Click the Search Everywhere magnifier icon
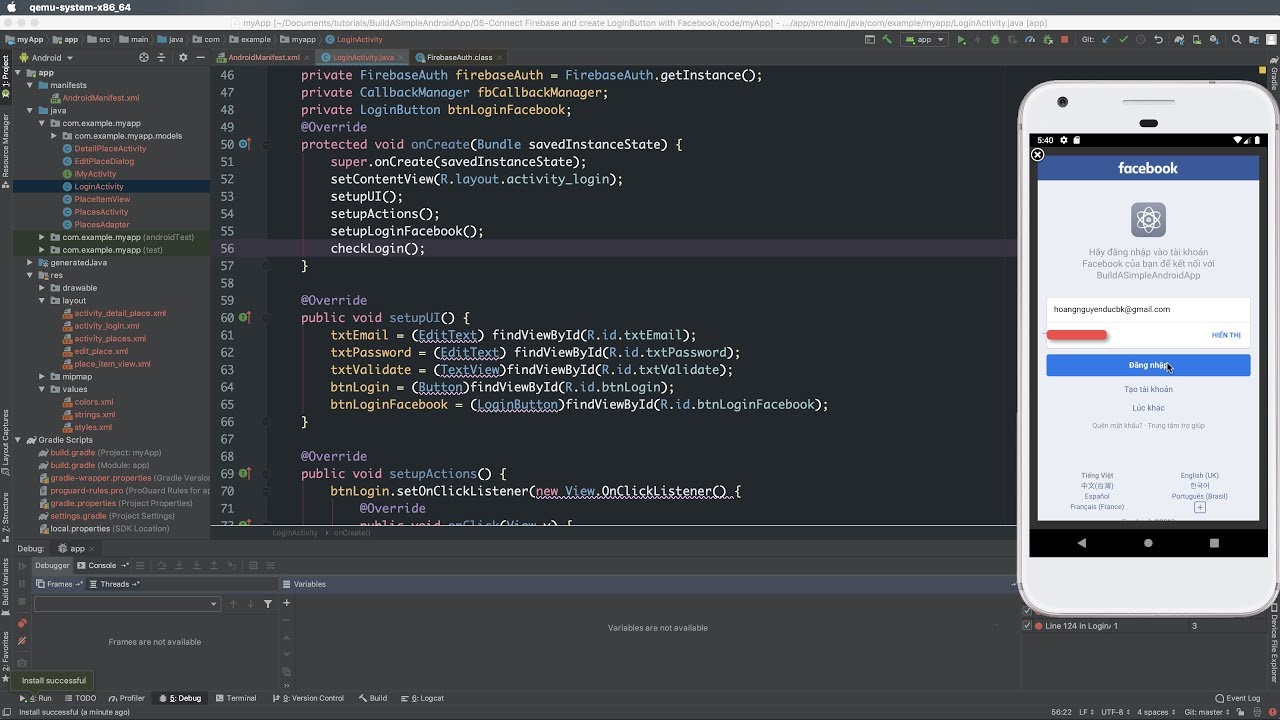This screenshot has height=720, width=1280. [x=1236, y=40]
